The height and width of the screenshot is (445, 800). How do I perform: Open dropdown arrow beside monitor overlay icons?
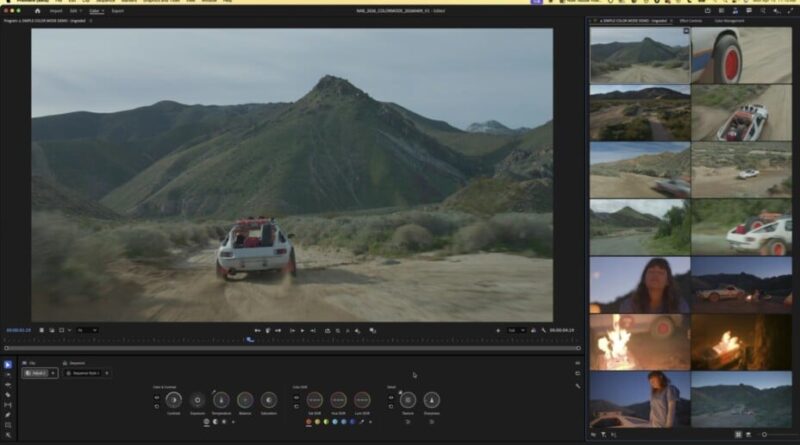coord(69,330)
